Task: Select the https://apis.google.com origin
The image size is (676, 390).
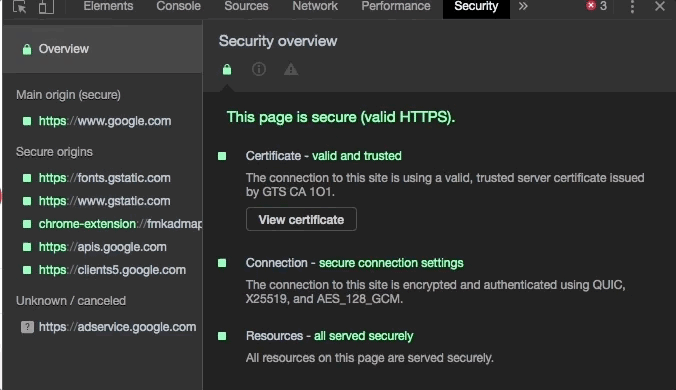Action: click(x=102, y=247)
